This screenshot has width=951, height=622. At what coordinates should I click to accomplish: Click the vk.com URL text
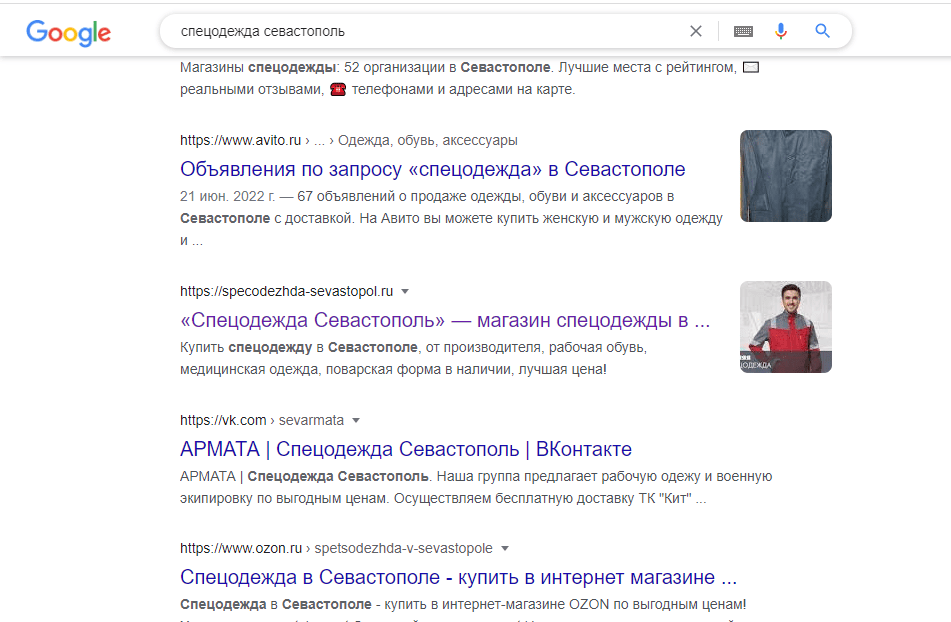(x=223, y=420)
